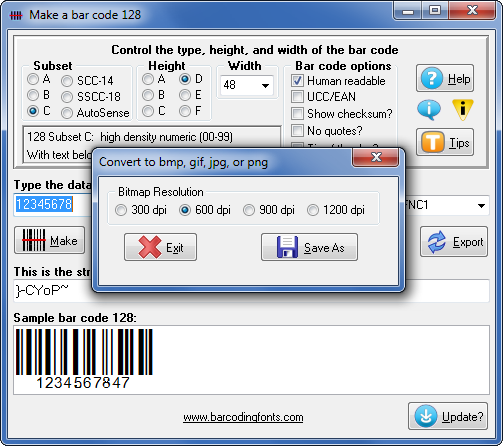
Task: Minimize the Make a bar code window
Action: [x=408, y=11]
